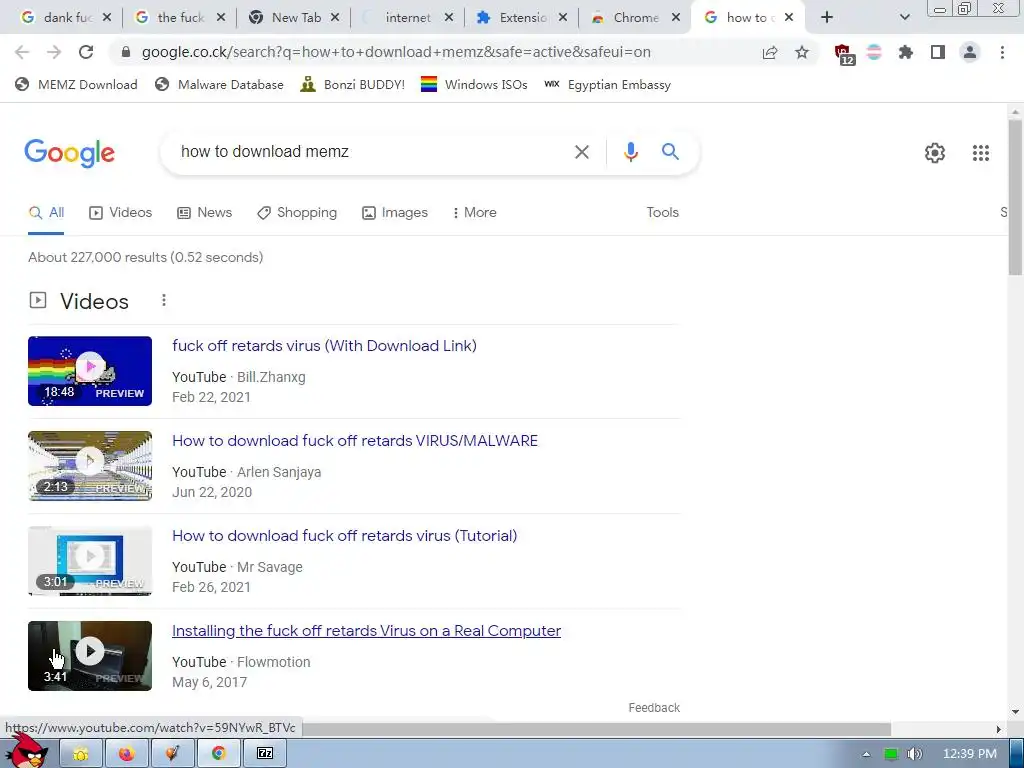
Task: Open the Chrome profile avatar
Action: [970, 52]
